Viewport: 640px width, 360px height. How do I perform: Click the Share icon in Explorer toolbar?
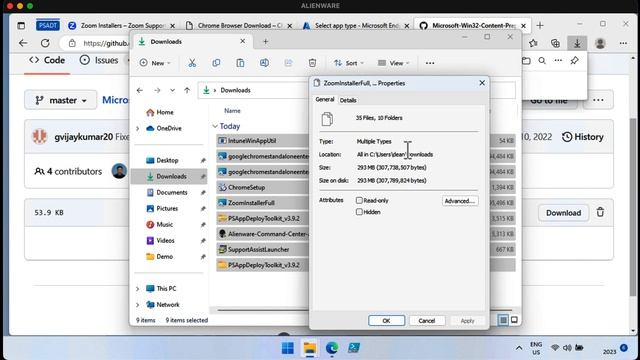288,63
